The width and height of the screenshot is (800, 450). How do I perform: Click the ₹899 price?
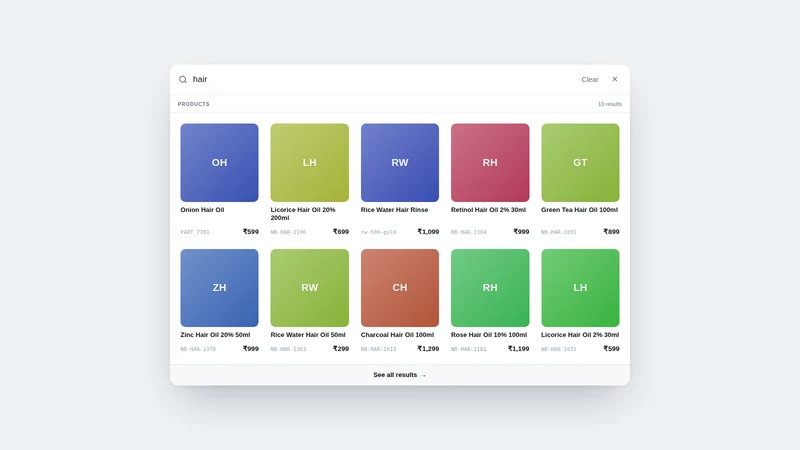(611, 232)
